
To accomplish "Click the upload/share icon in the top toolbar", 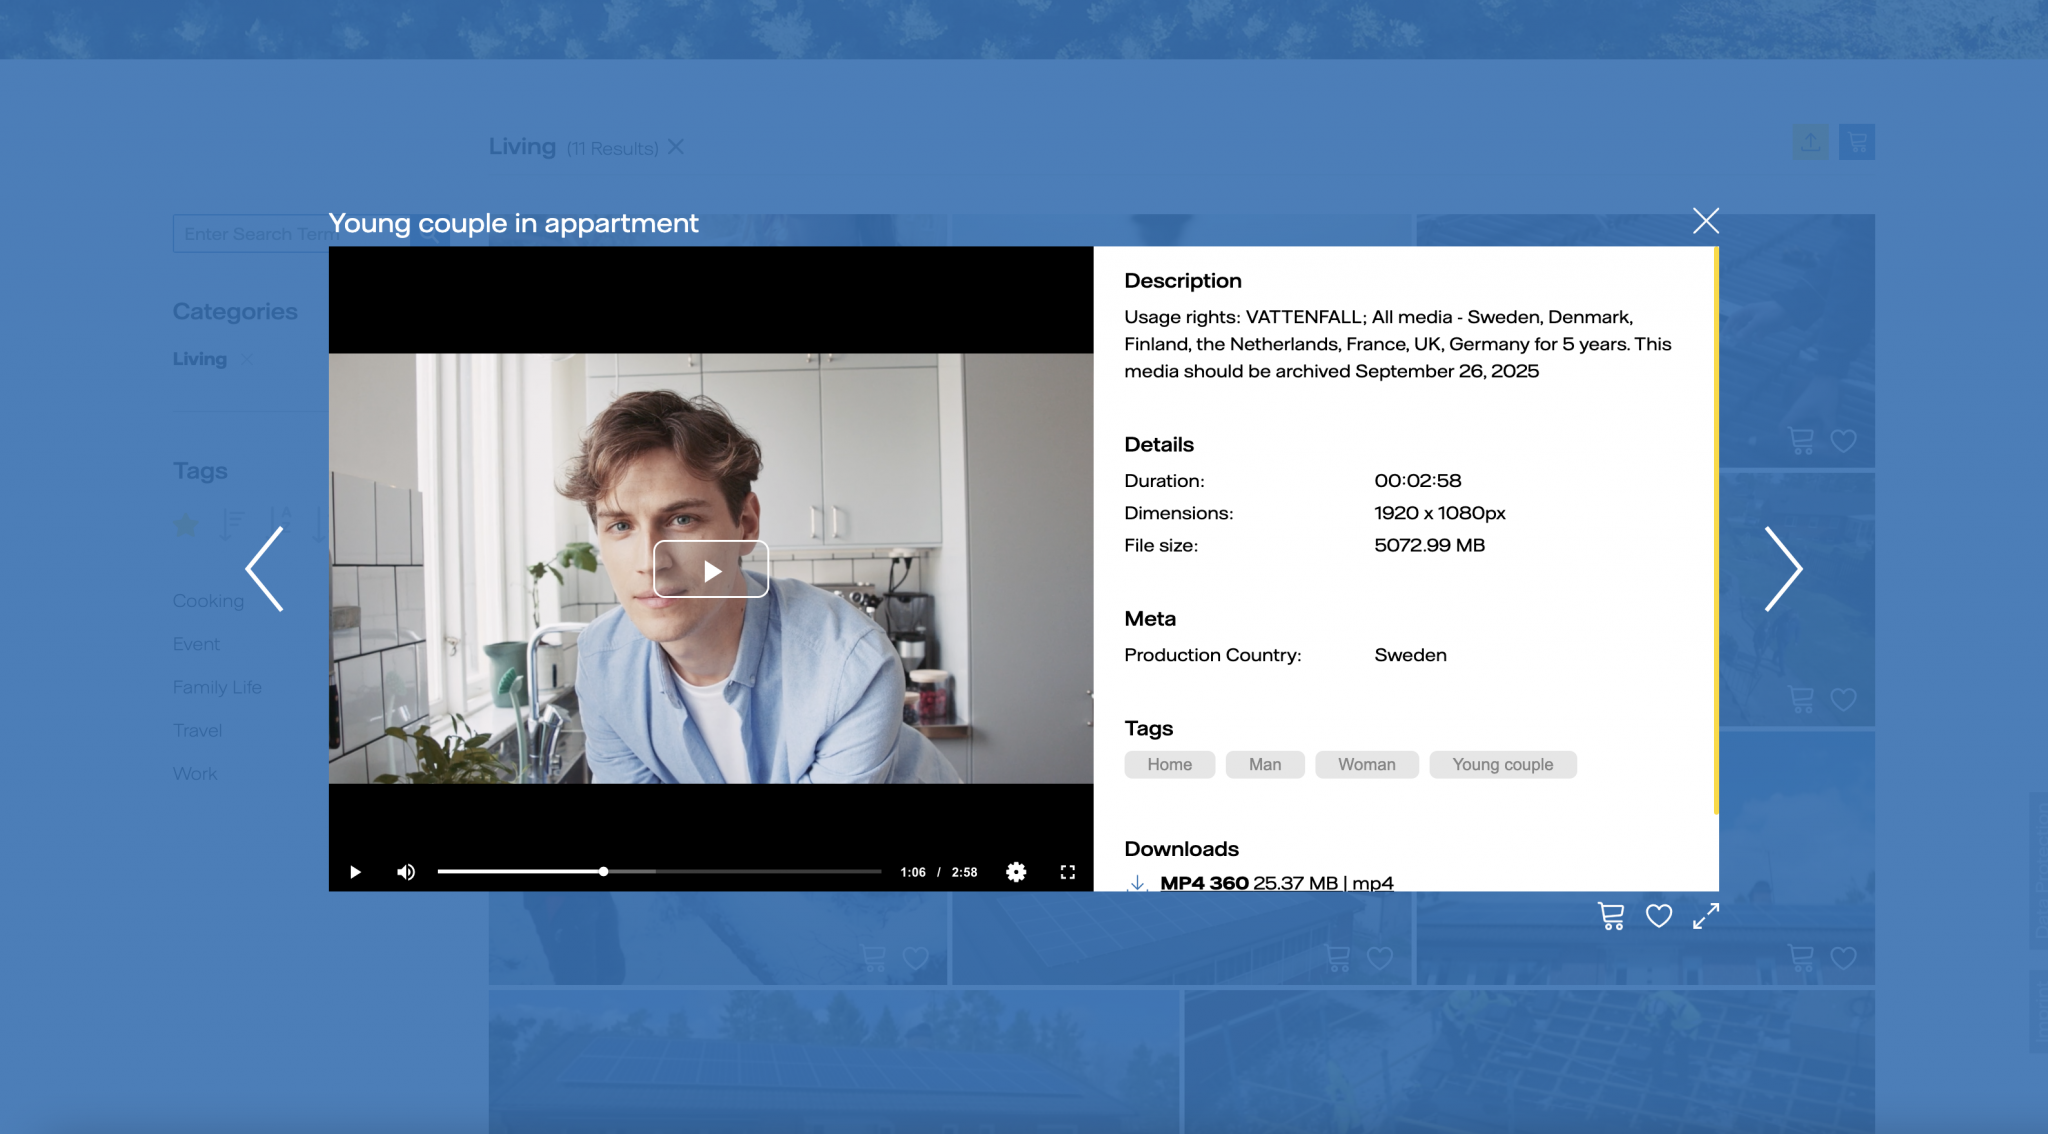I will (1811, 142).
